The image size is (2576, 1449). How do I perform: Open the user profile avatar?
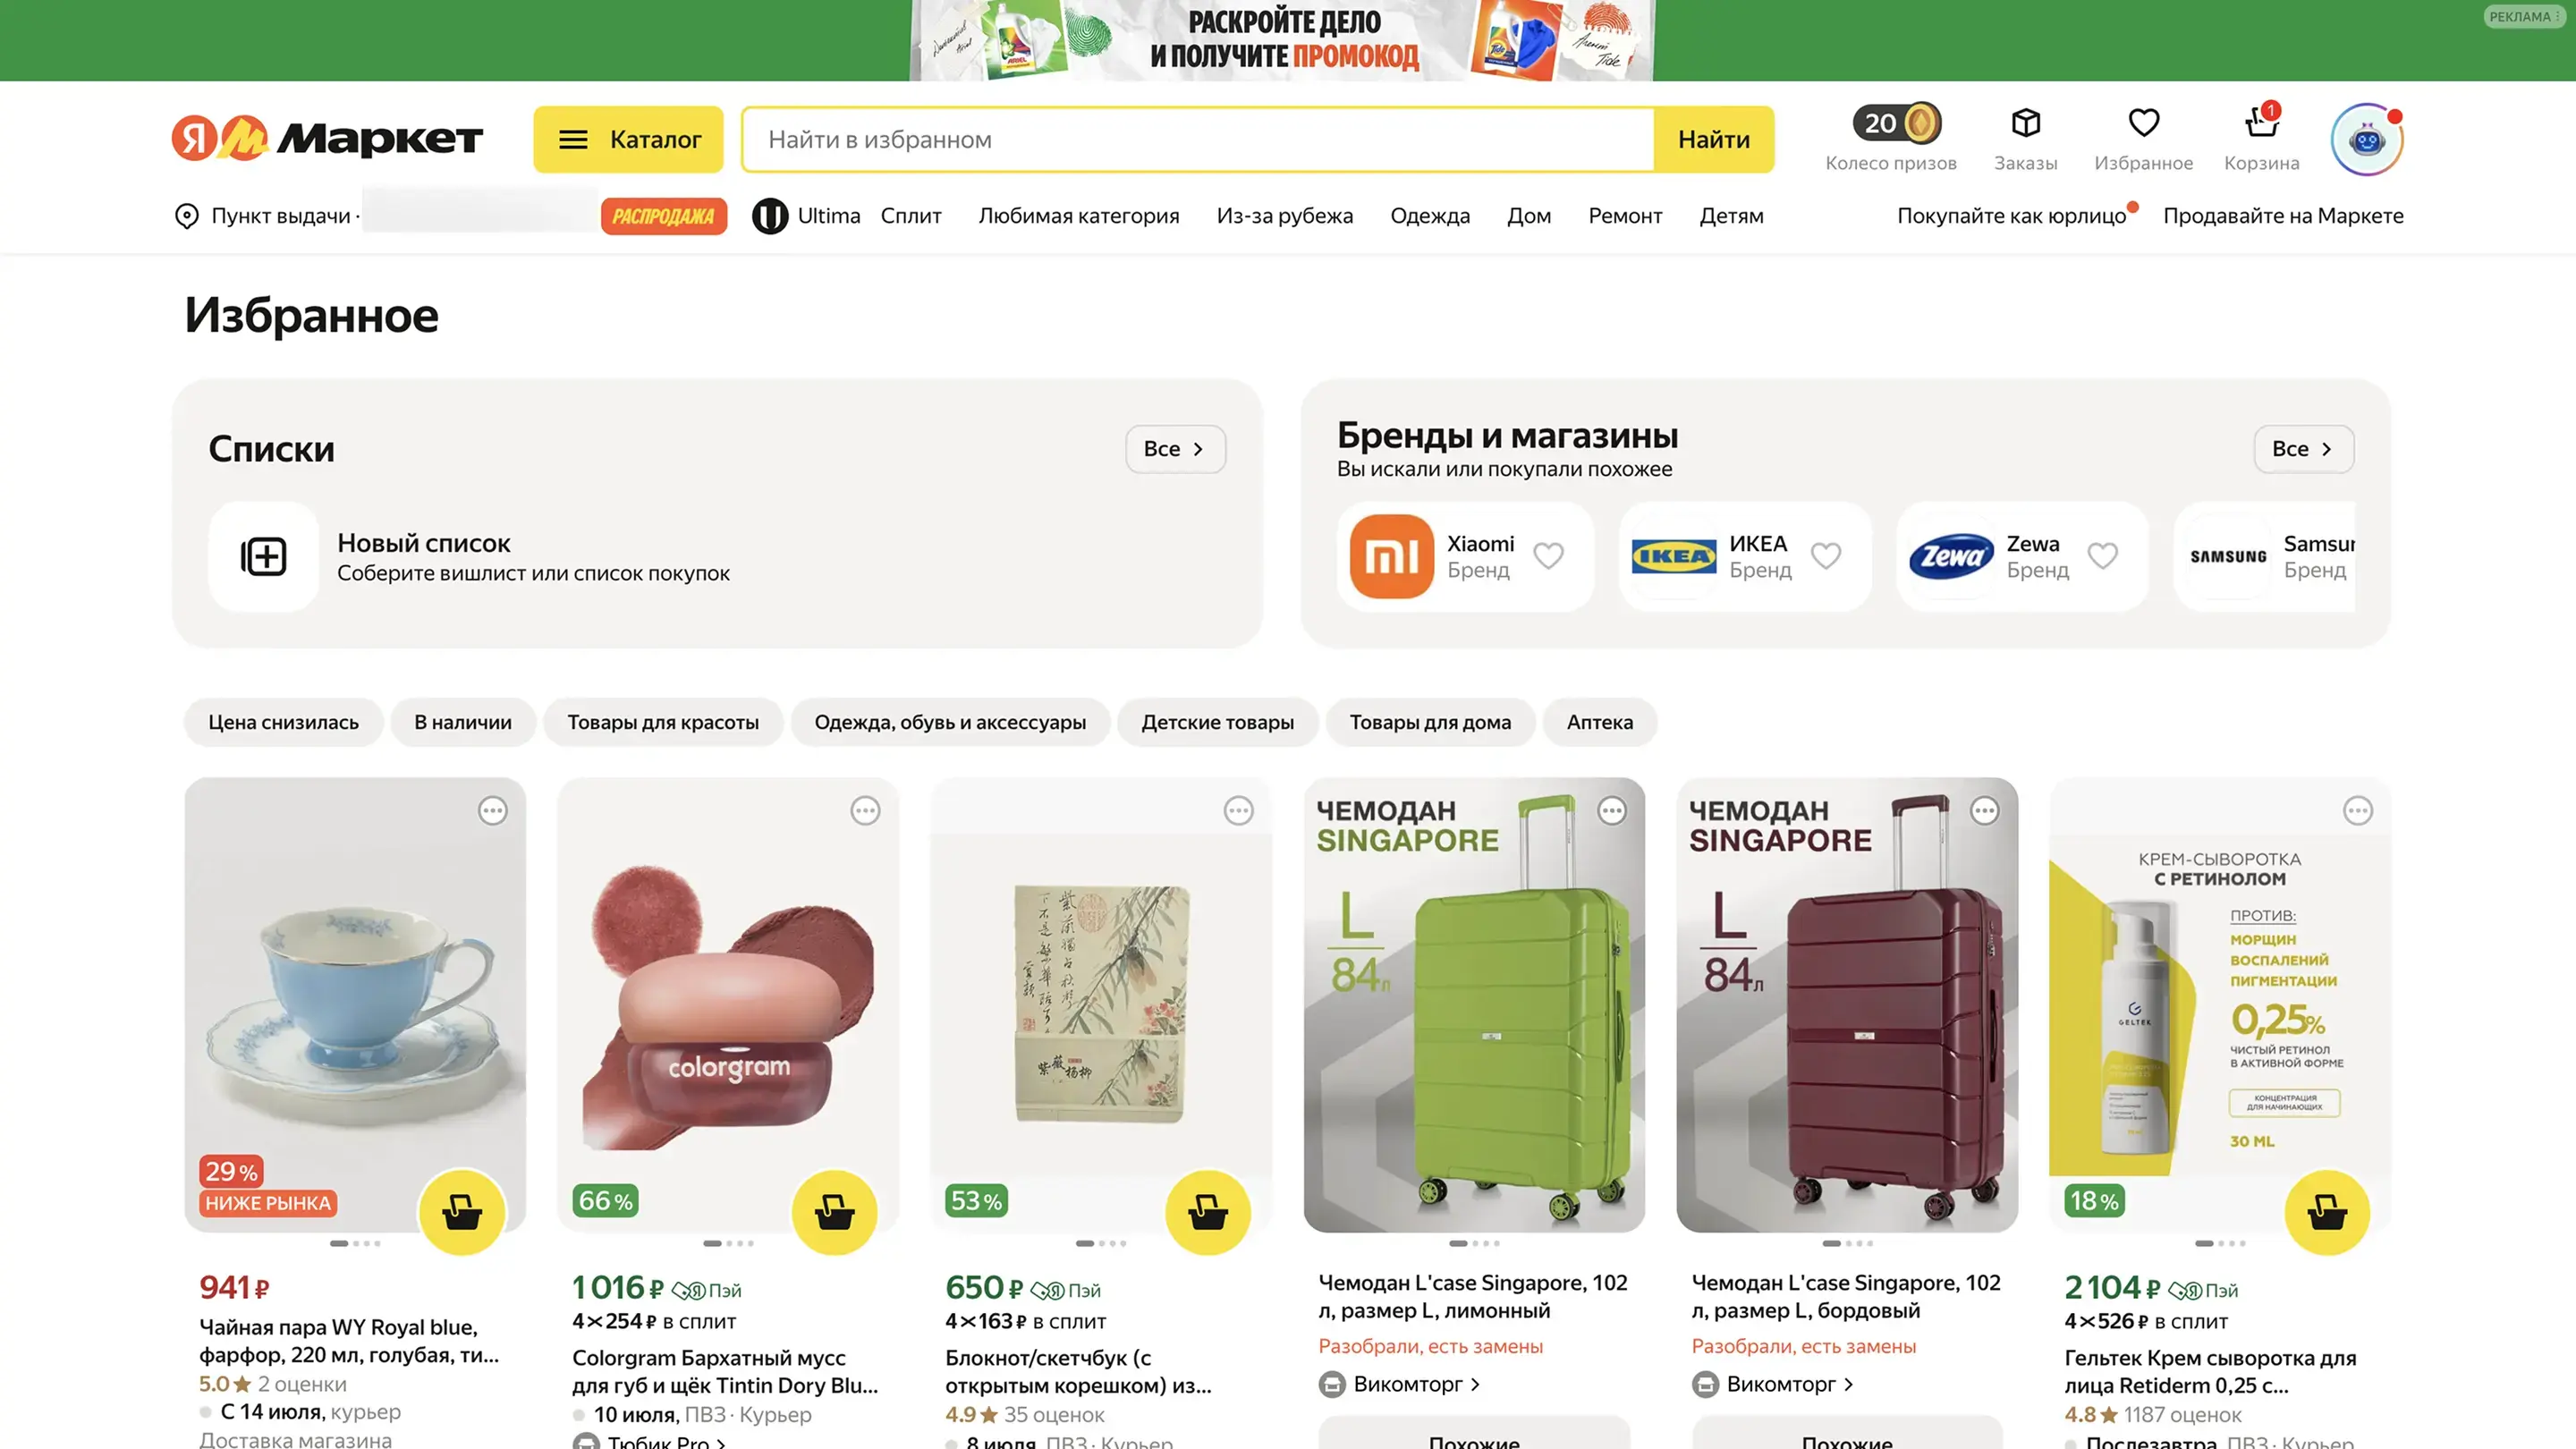coord(2366,139)
